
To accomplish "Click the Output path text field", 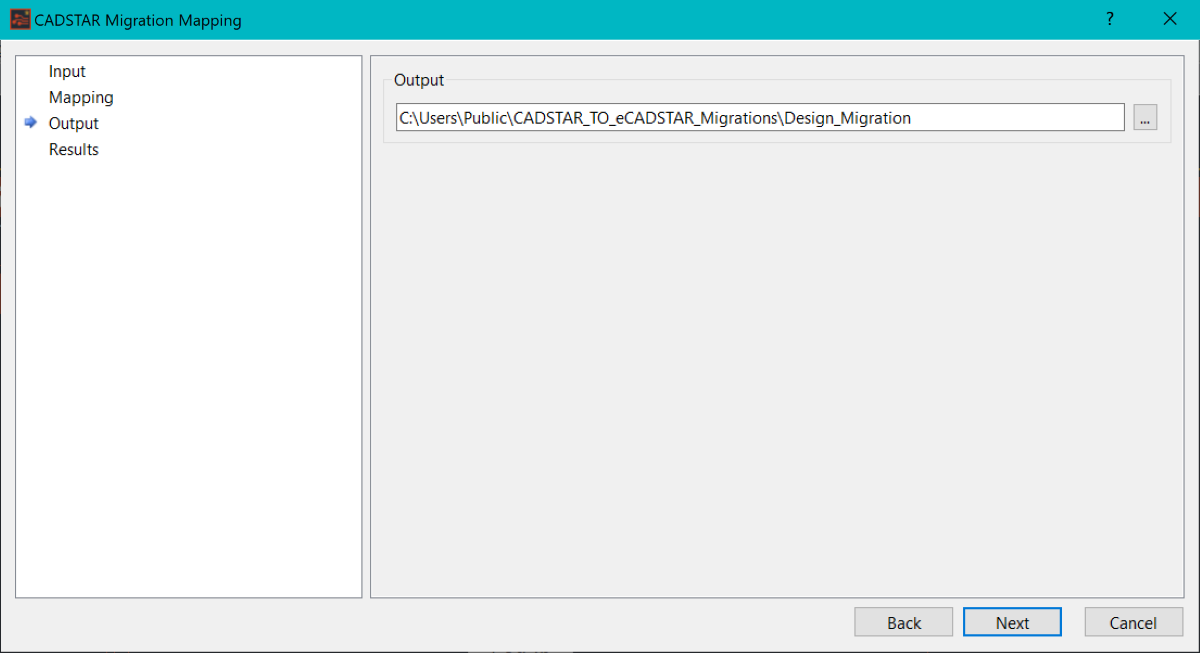I will click(x=760, y=118).
